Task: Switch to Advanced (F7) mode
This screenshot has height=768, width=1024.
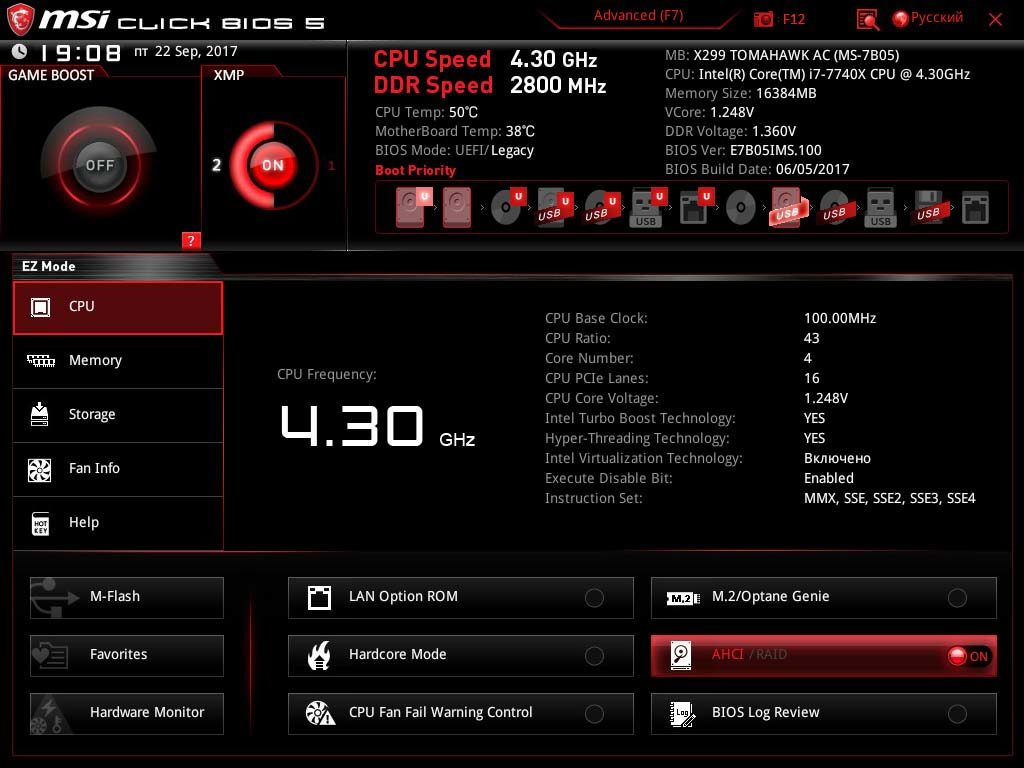Action: click(638, 16)
